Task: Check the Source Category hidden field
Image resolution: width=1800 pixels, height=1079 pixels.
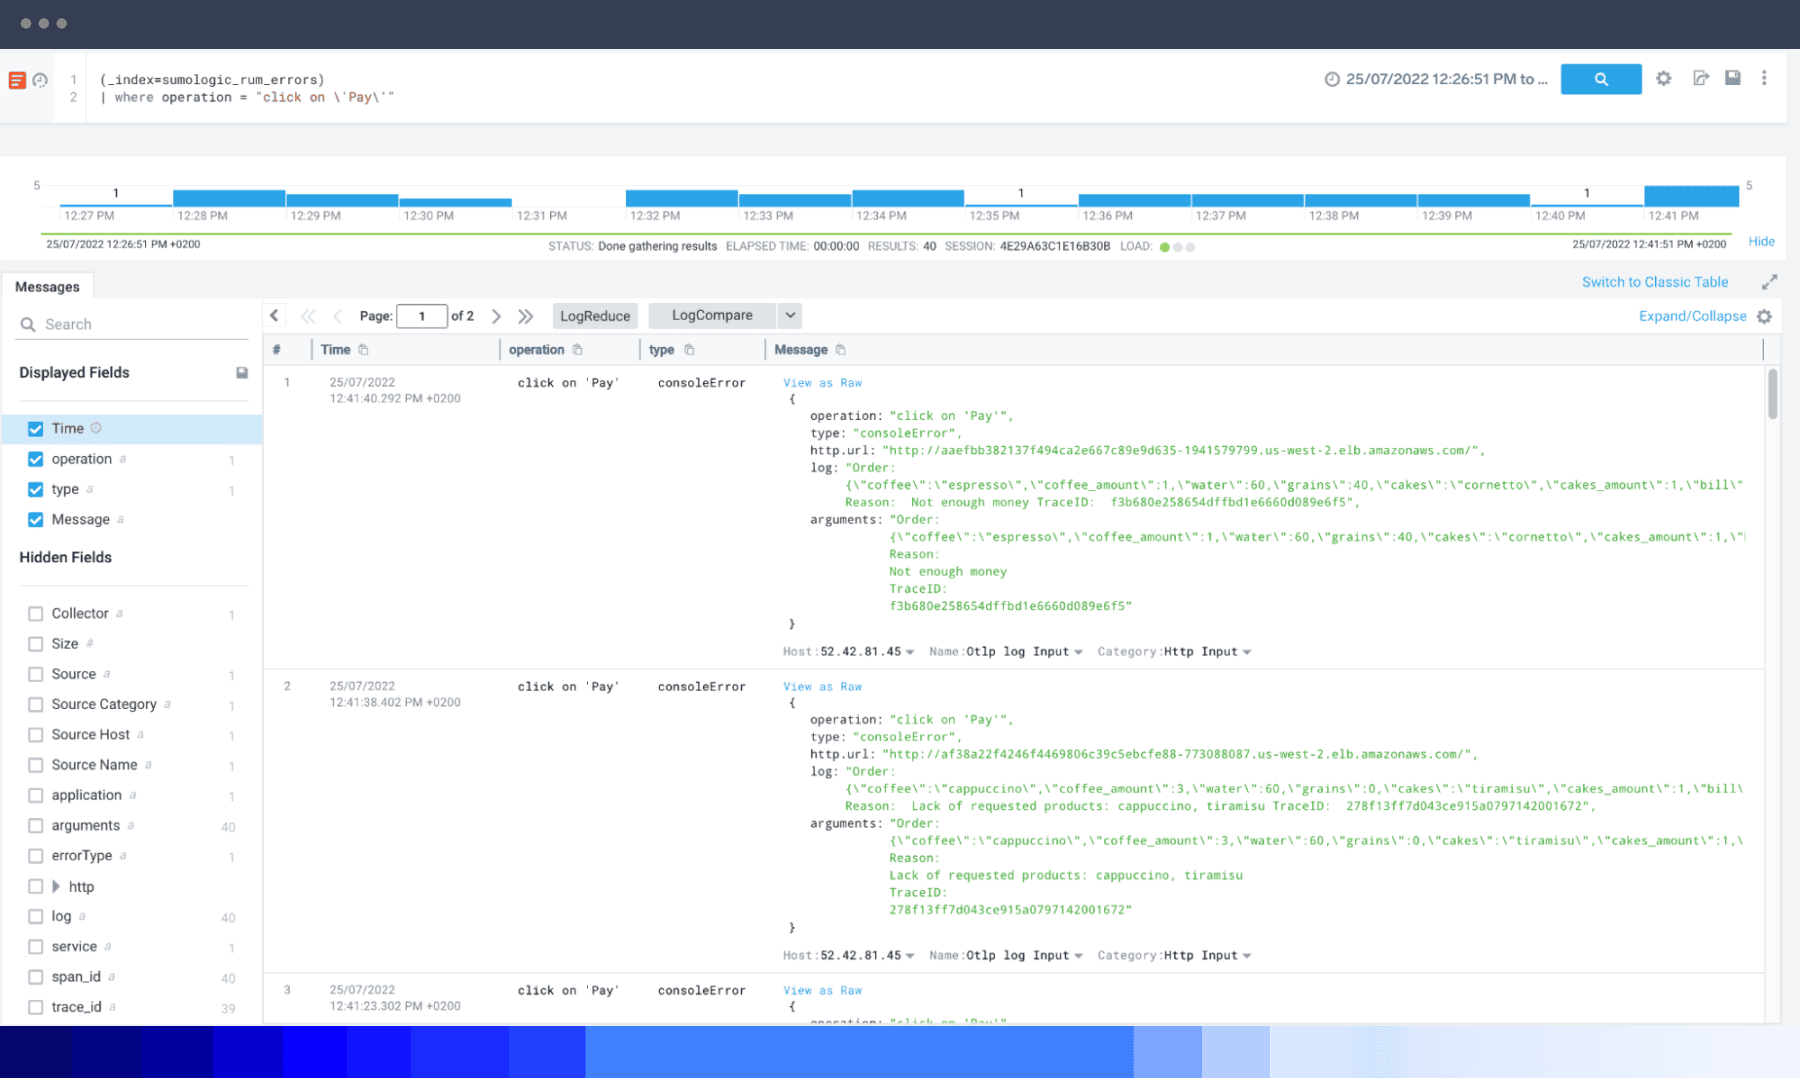Action: tap(36, 705)
